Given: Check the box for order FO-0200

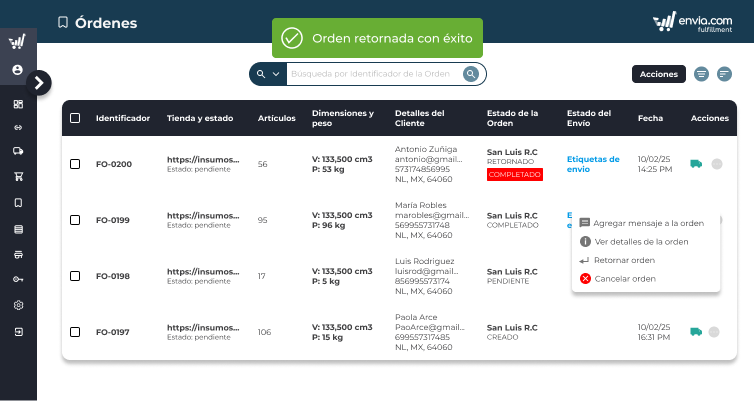Looking at the screenshot, I should (x=75, y=164).
